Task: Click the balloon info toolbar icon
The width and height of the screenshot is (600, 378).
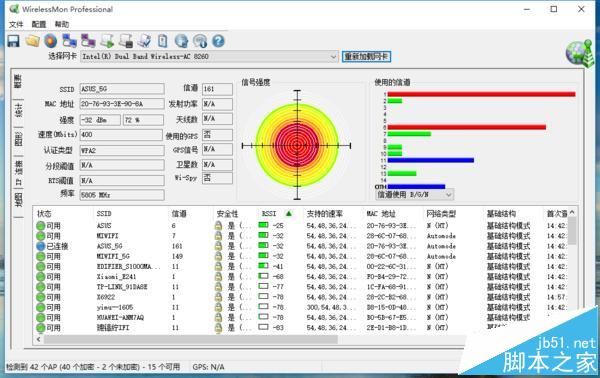Action: pyautogui.click(x=200, y=41)
